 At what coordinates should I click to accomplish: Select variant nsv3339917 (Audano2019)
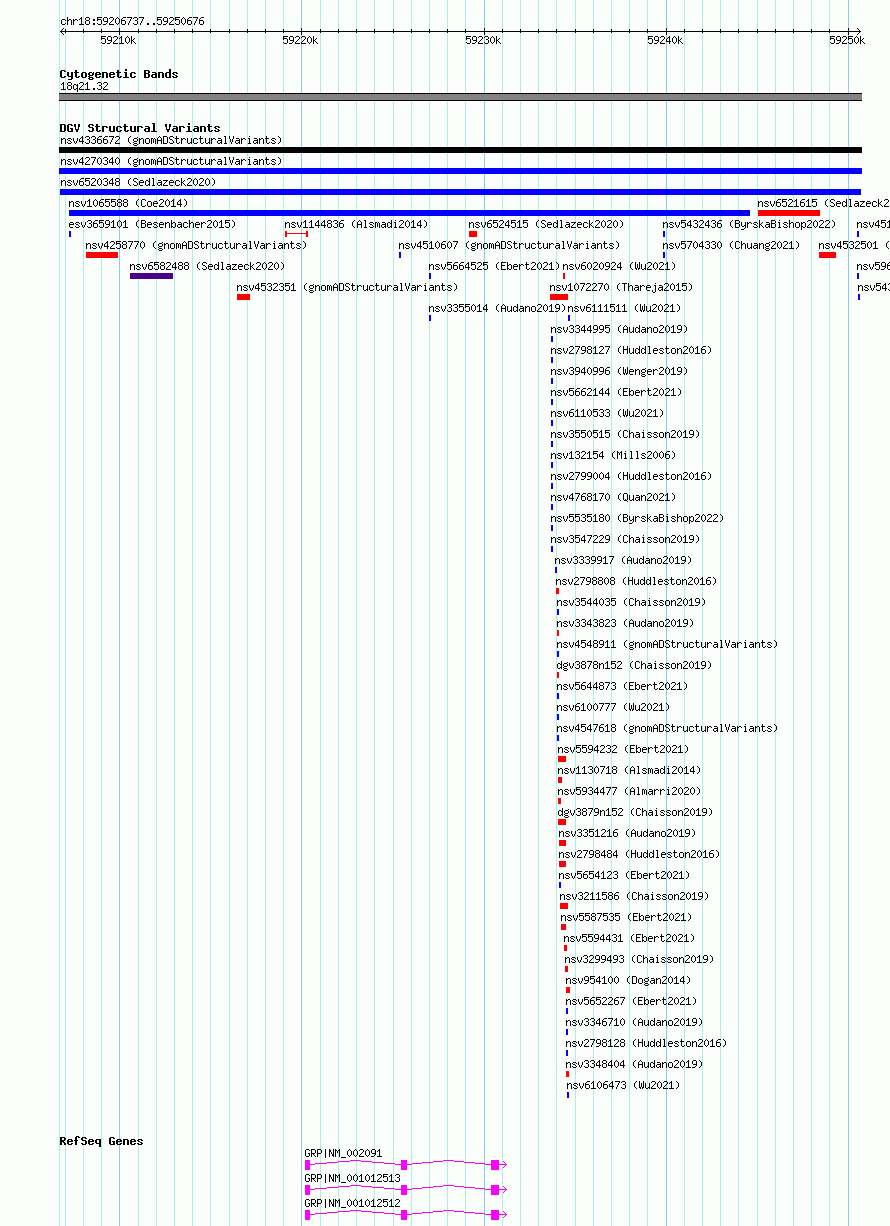point(623,560)
